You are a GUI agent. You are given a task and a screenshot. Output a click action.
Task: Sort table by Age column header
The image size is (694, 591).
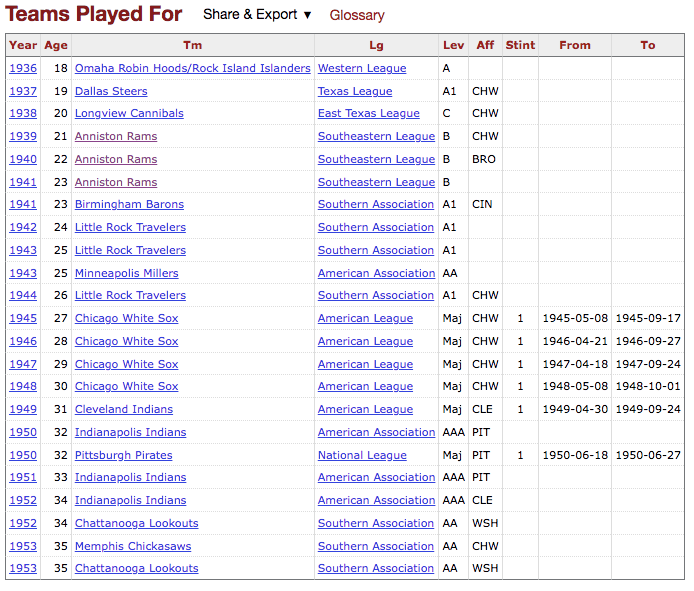point(56,45)
